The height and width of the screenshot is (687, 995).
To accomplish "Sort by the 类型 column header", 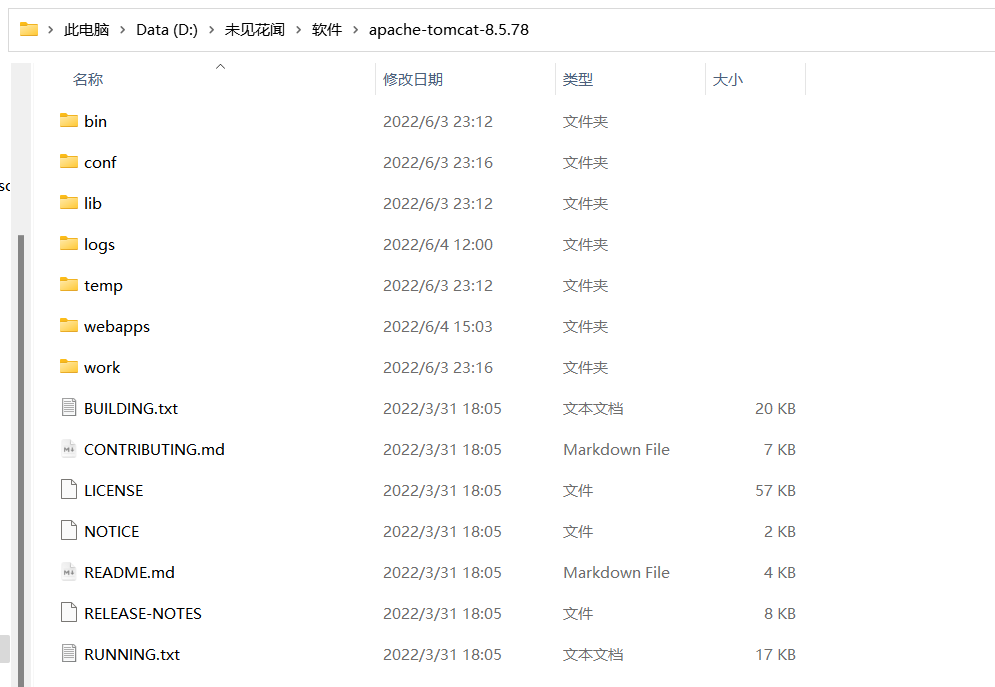I will click(577, 79).
